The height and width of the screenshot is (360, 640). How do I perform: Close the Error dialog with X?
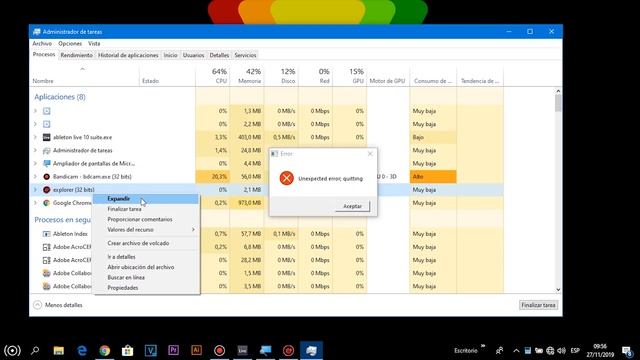[370, 154]
